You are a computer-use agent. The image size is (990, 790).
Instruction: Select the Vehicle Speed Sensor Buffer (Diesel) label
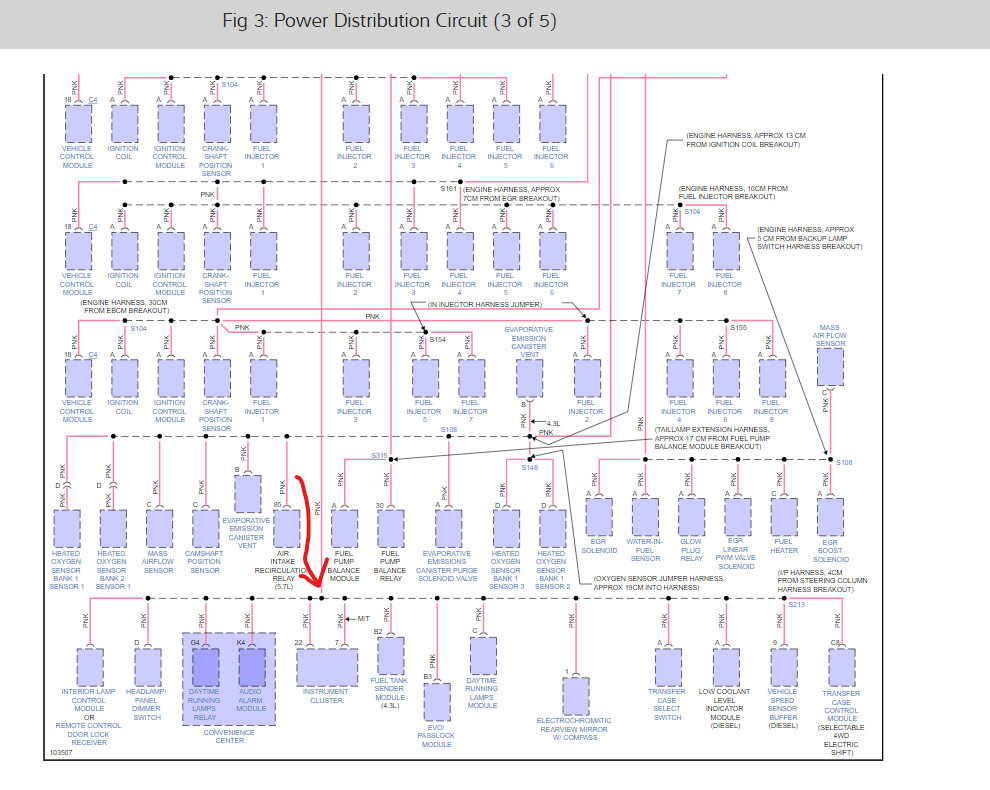782,709
